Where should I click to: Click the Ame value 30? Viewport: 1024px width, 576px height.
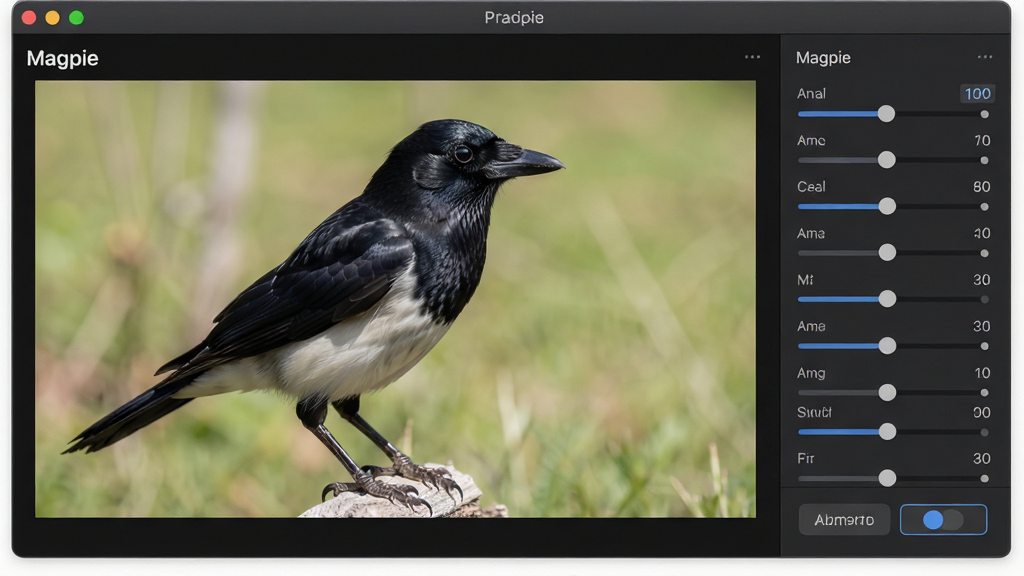982,326
